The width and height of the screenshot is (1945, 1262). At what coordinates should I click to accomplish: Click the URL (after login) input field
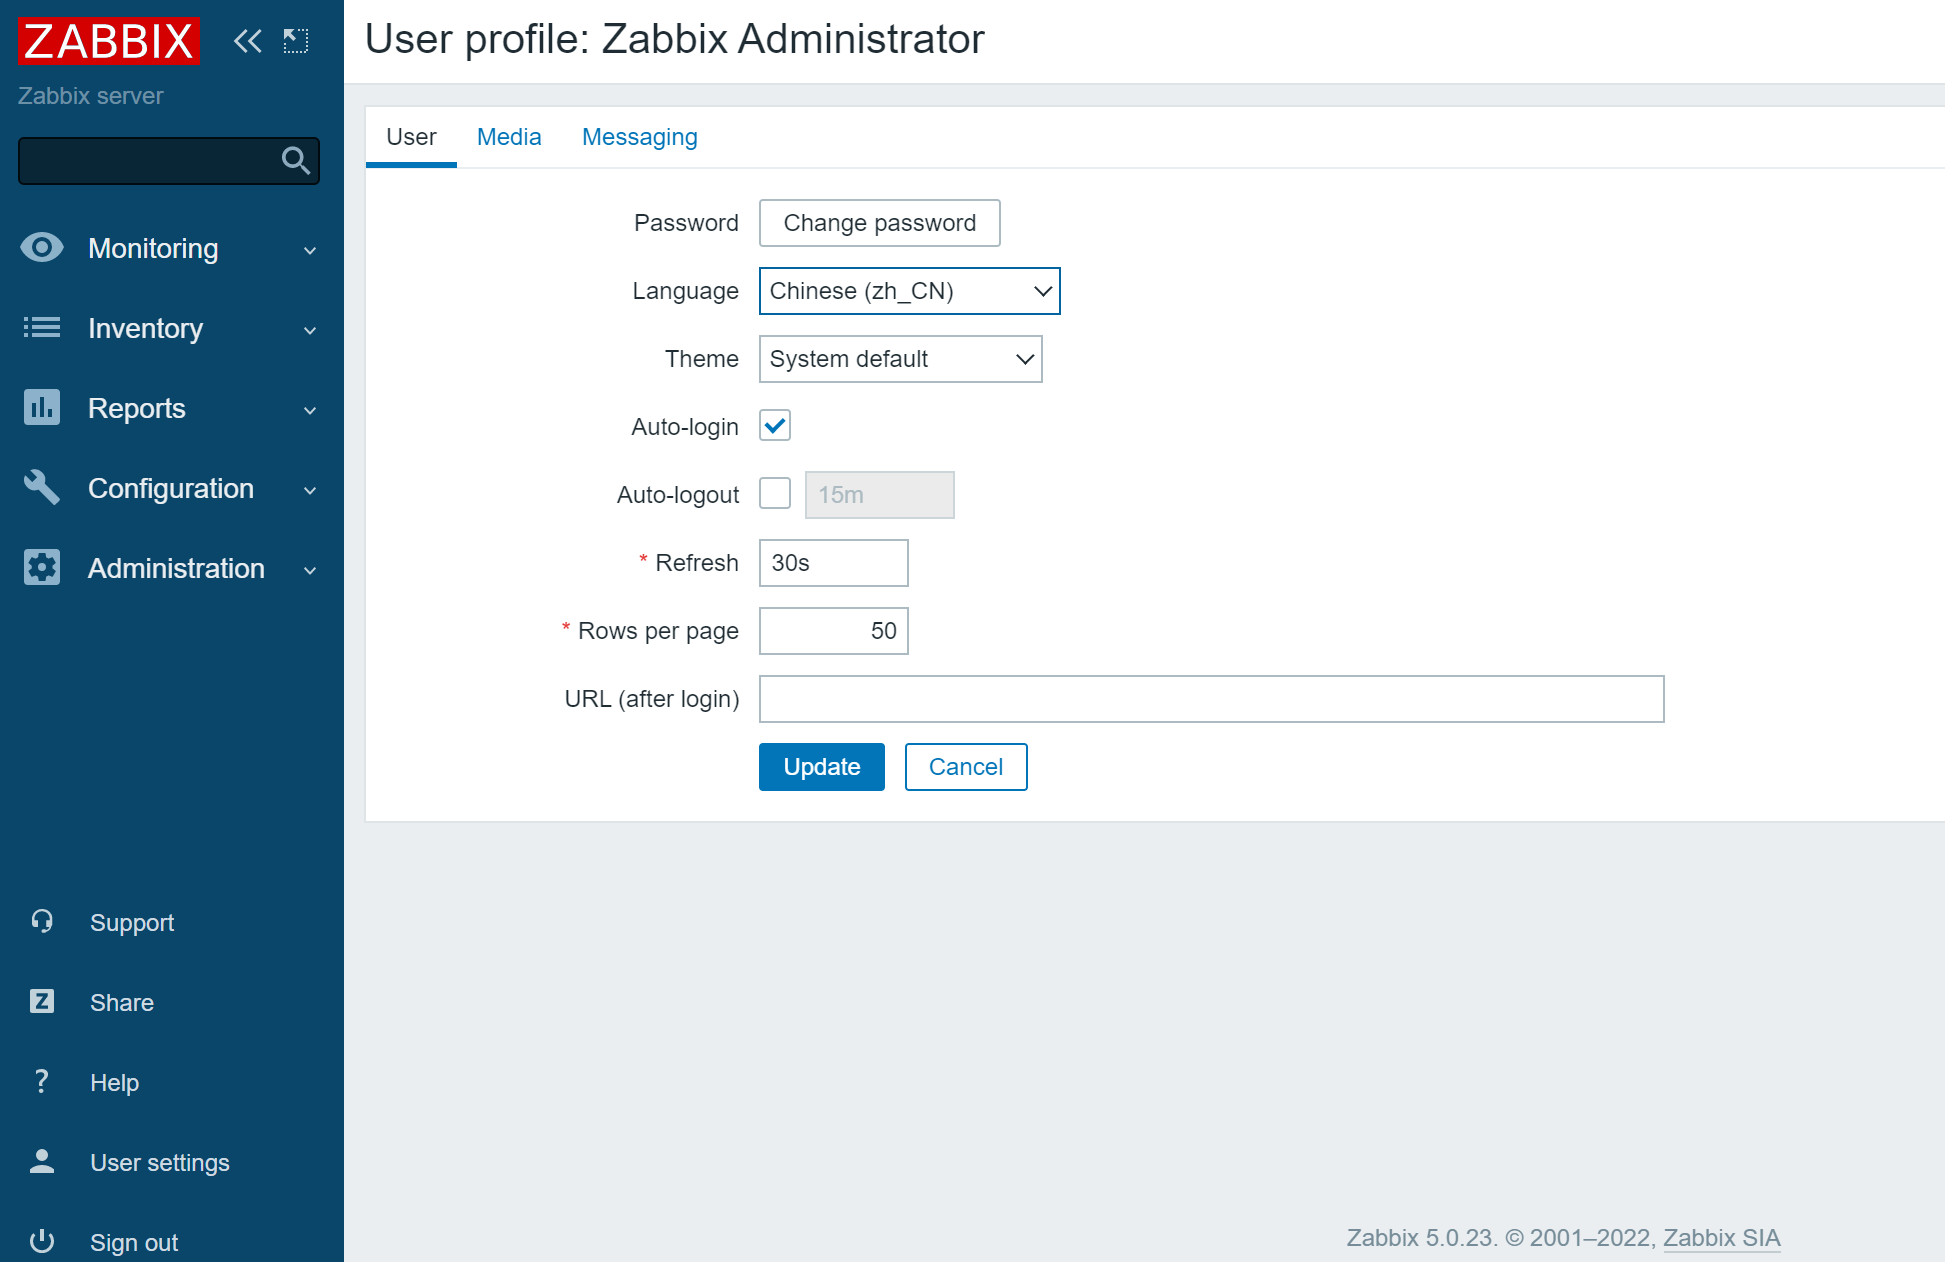pos(1211,699)
